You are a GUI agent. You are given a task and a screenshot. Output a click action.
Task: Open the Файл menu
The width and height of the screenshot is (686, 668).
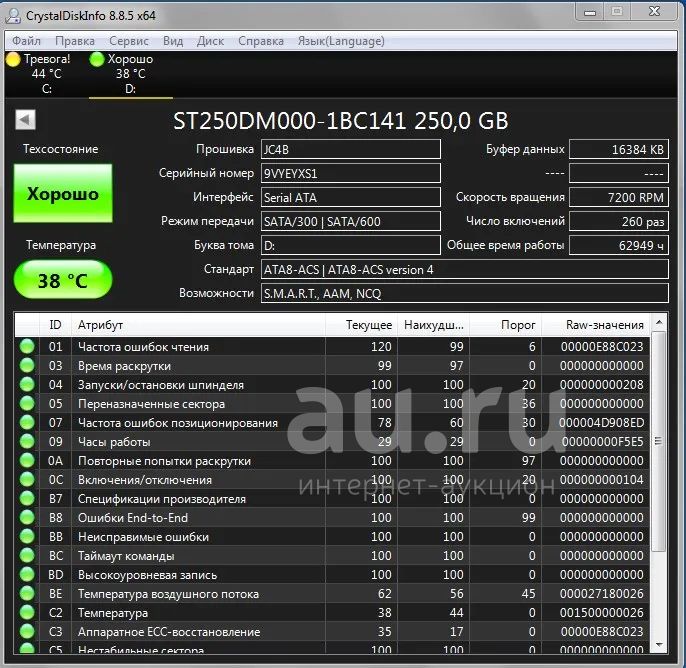[26, 41]
